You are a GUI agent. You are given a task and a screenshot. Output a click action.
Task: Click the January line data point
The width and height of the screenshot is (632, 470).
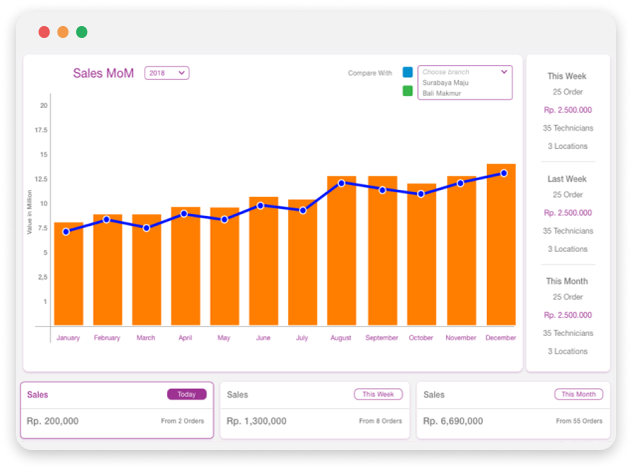(x=67, y=232)
